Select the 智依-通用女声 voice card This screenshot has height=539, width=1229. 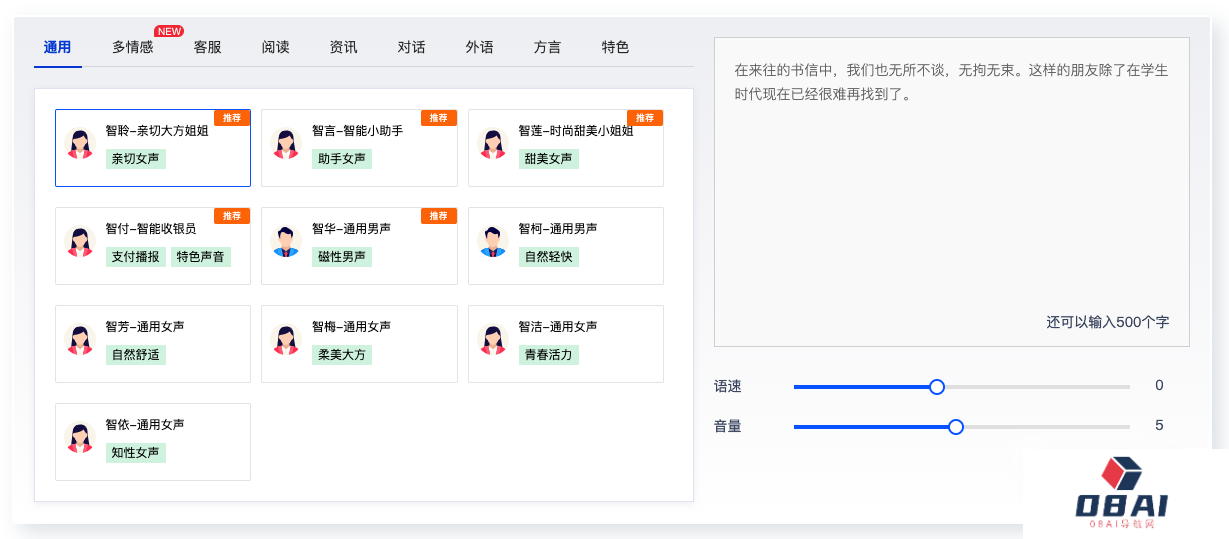153,442
